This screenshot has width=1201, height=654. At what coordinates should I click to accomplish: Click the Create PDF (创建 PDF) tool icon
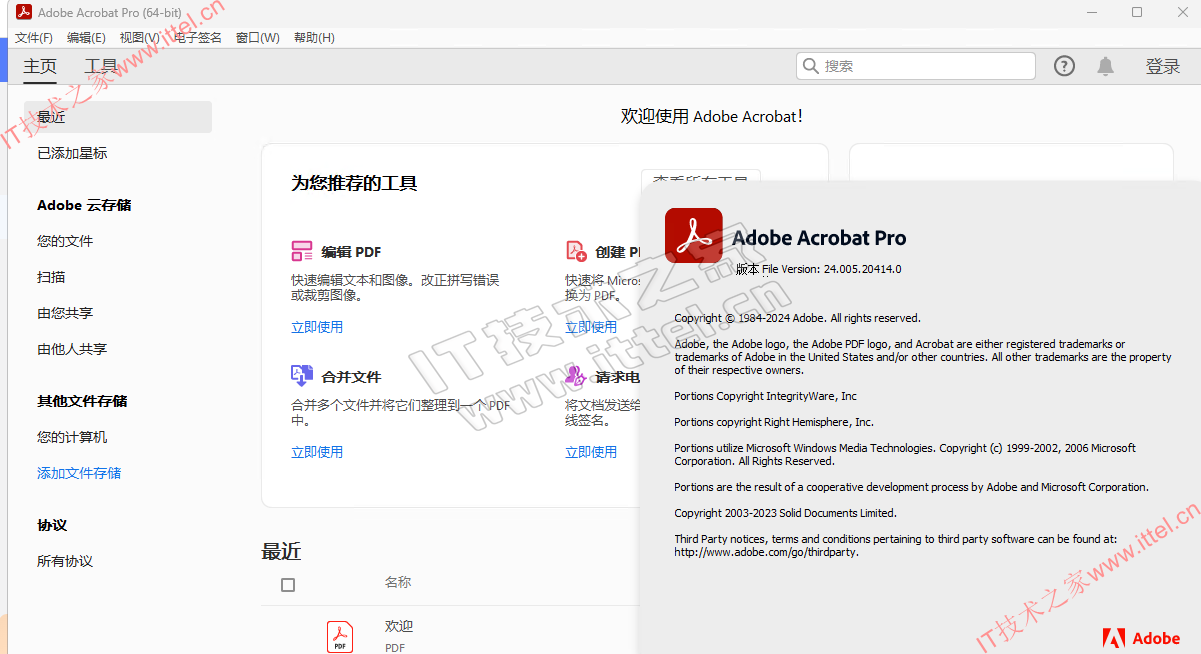tap(576, 251)
